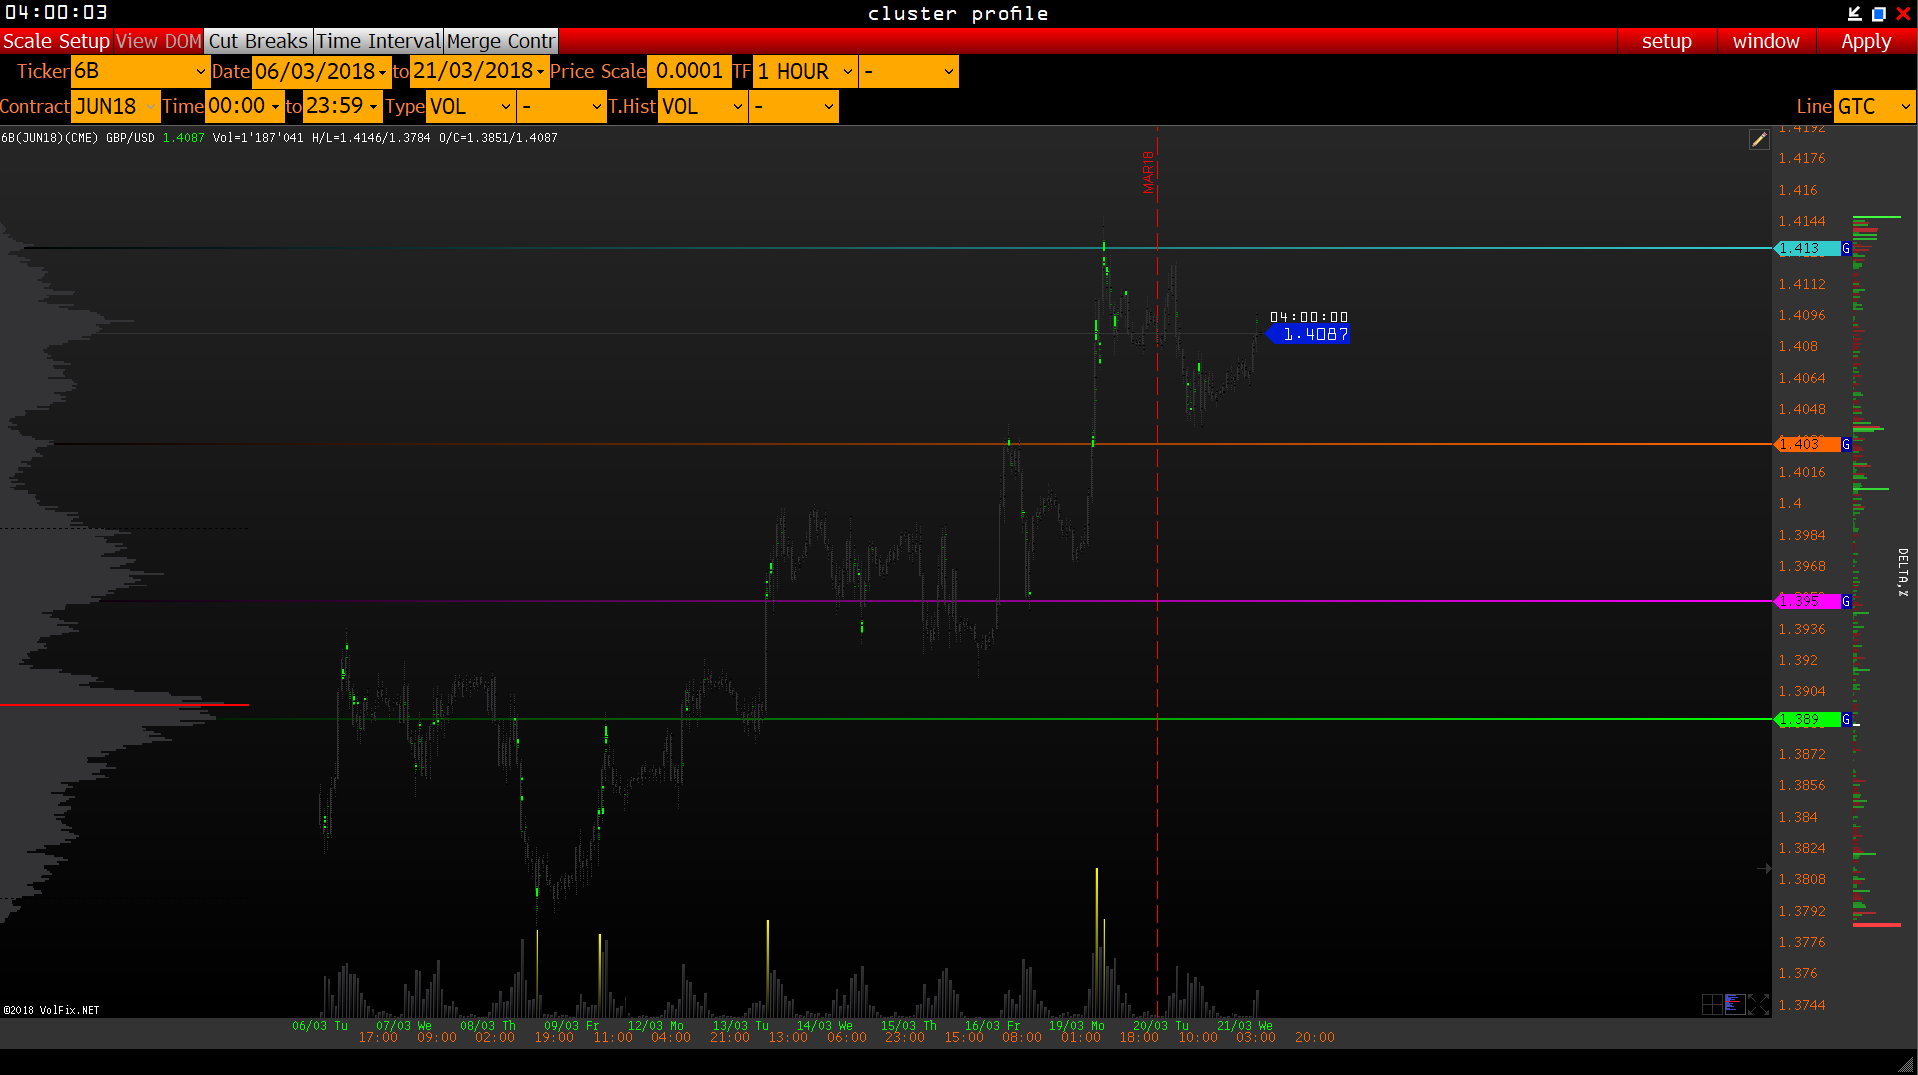The image size is (1918, 1075).
Task: Click the G marker on the 1.403 level
Action: click(1846, 444)
